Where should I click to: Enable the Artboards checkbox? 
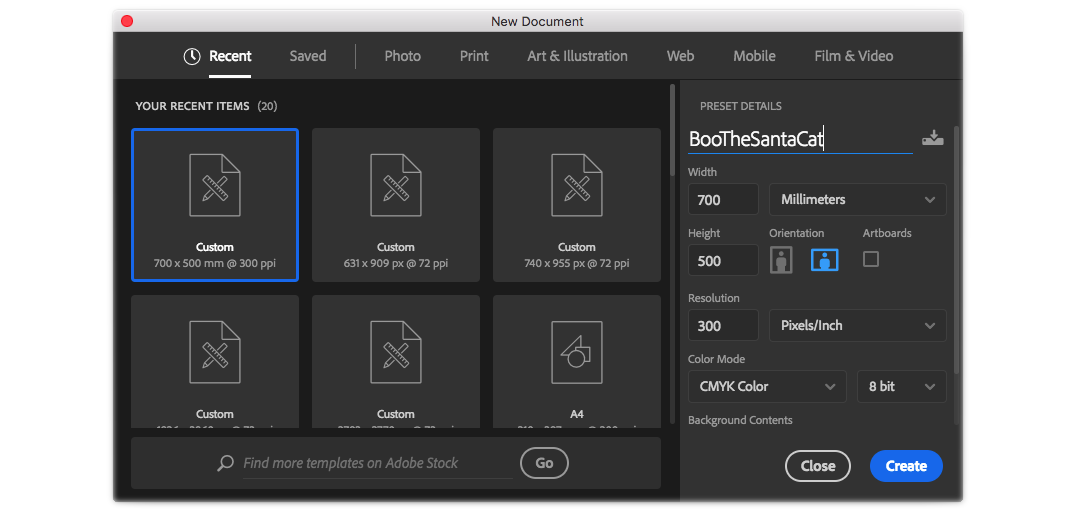click(871, 259)
